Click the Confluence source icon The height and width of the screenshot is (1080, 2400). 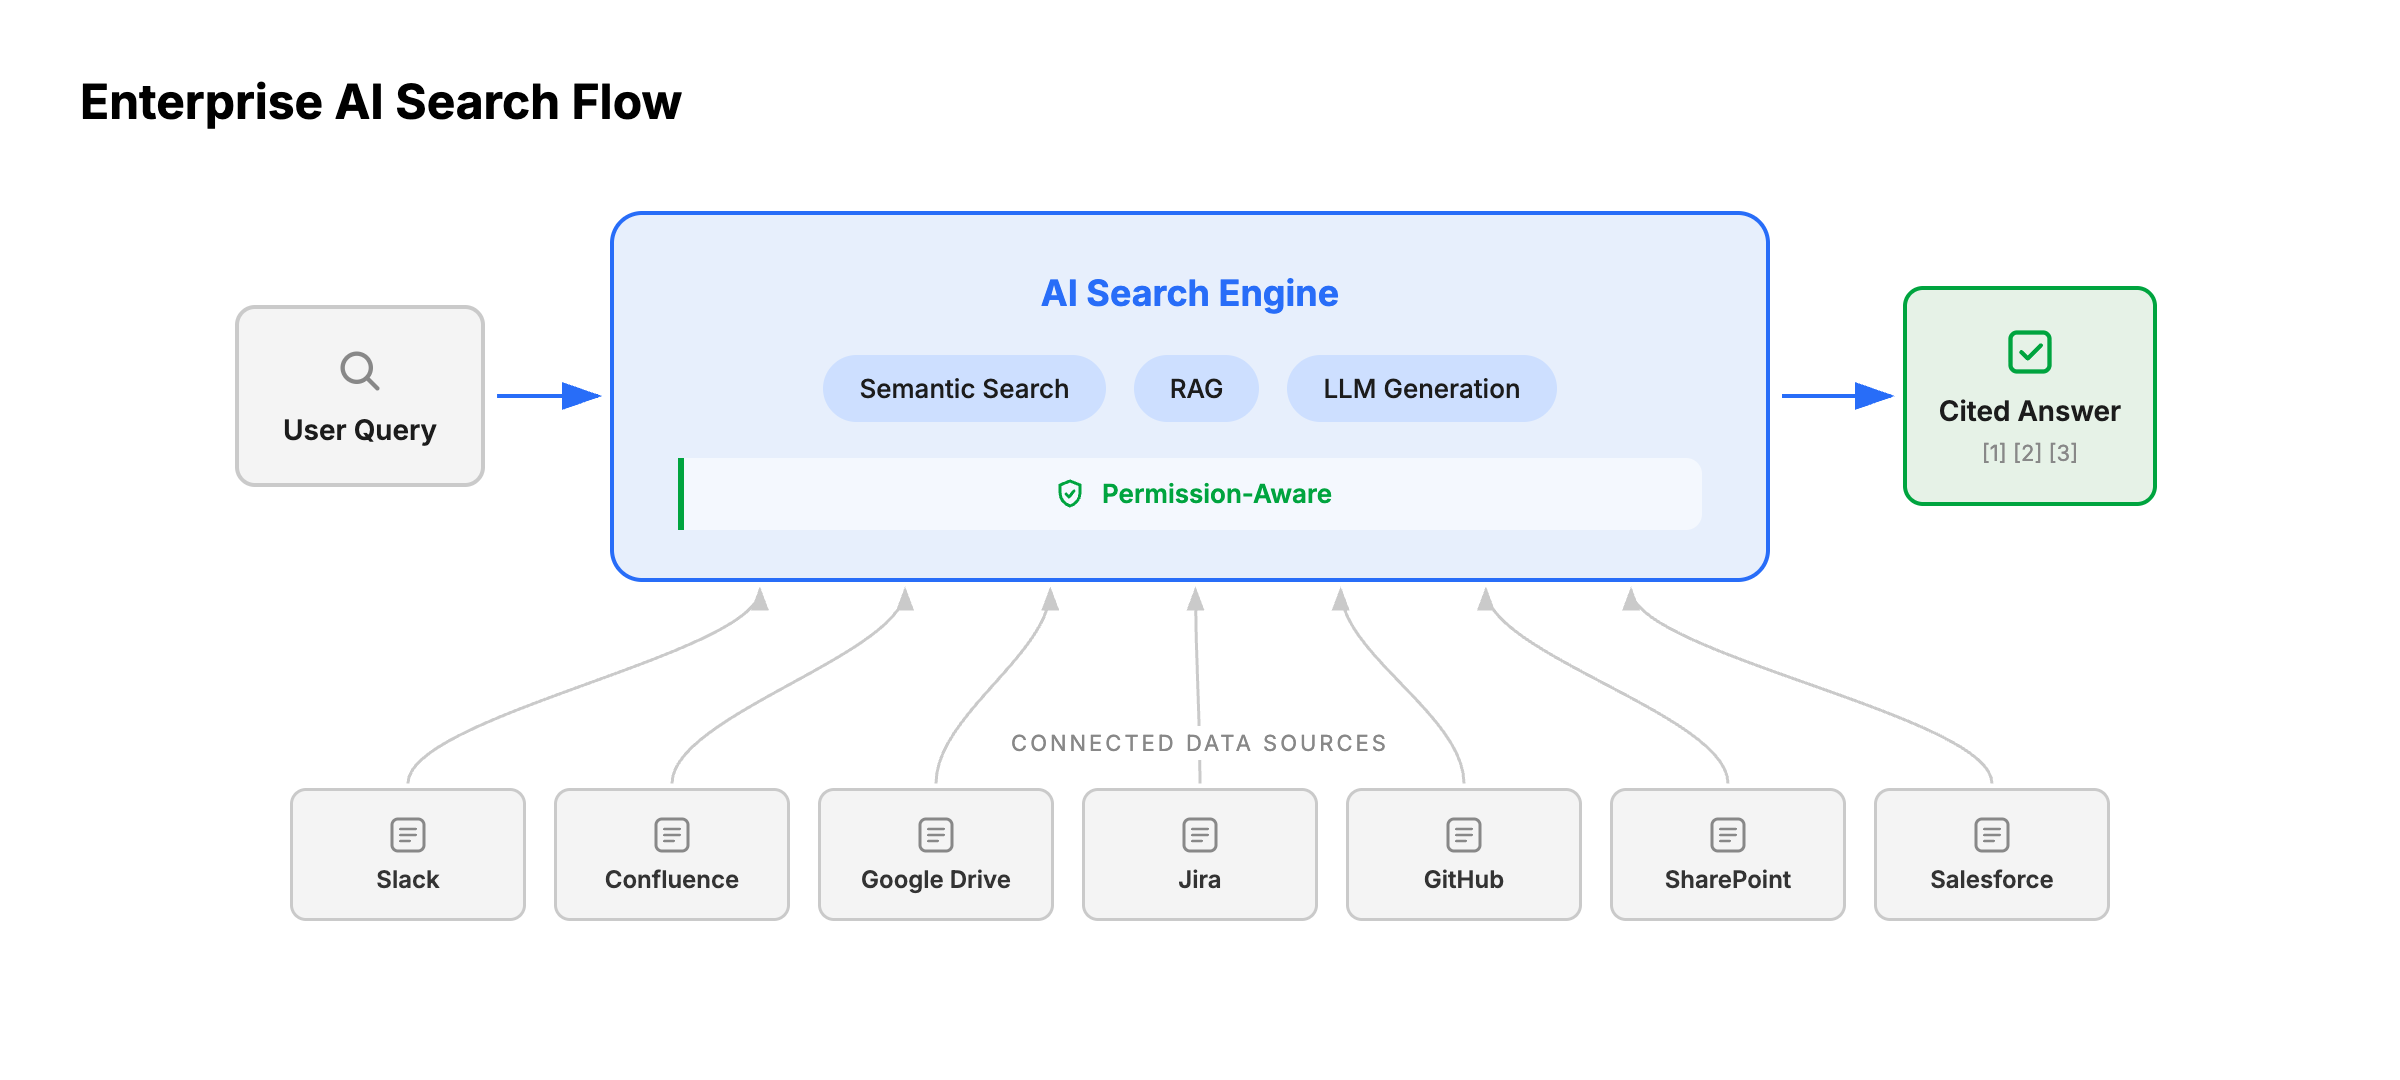pyautogui.click(x=671, y=833)
